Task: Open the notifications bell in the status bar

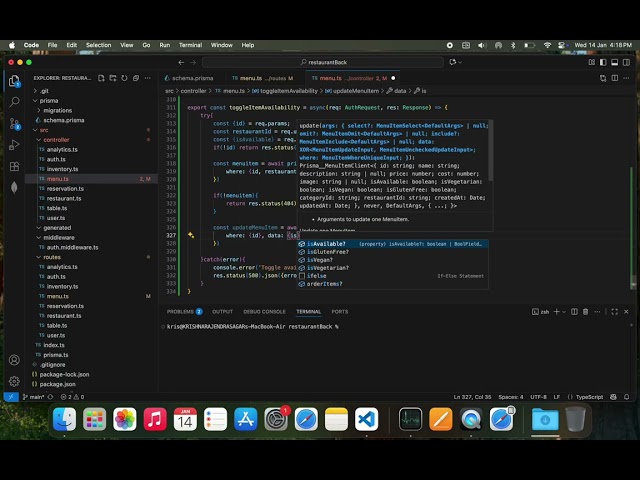Action: pos(627,397)
